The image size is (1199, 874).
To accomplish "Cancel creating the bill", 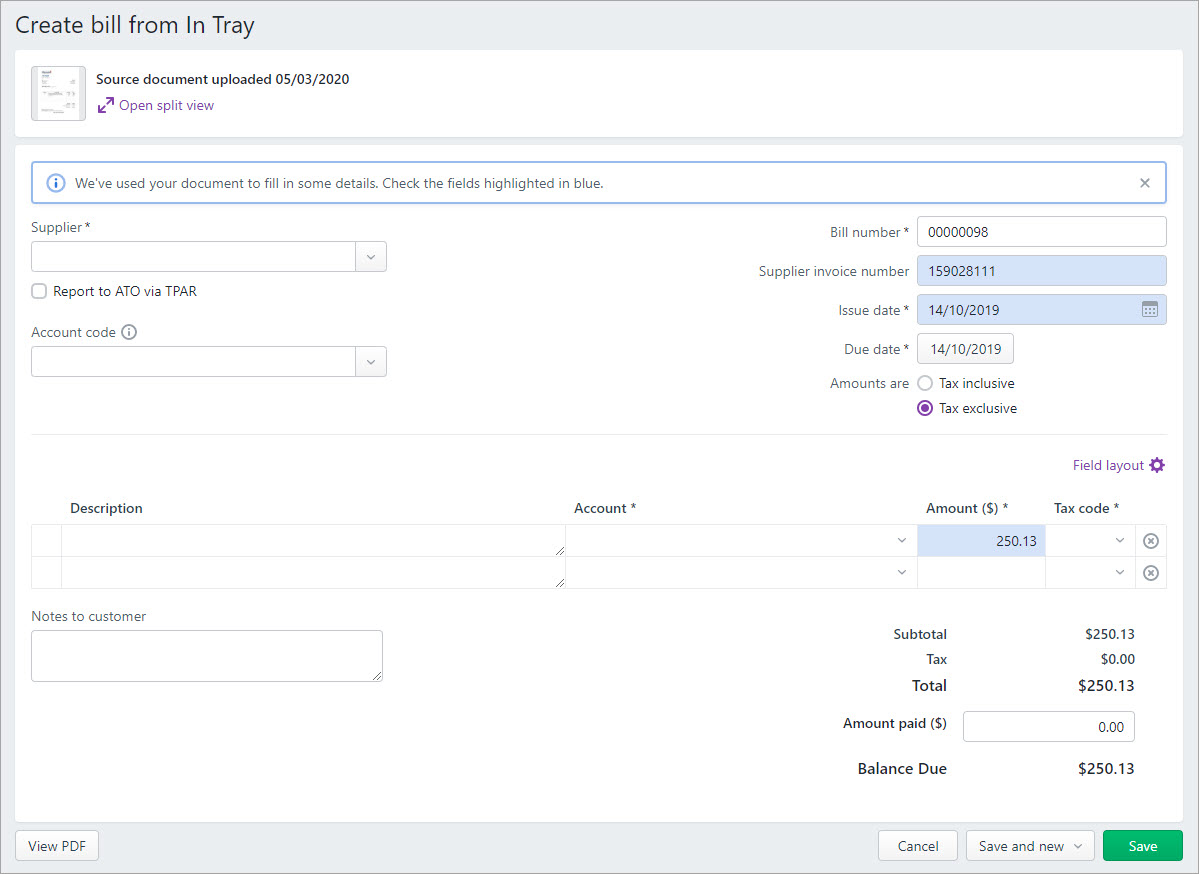I will (917, 845).
